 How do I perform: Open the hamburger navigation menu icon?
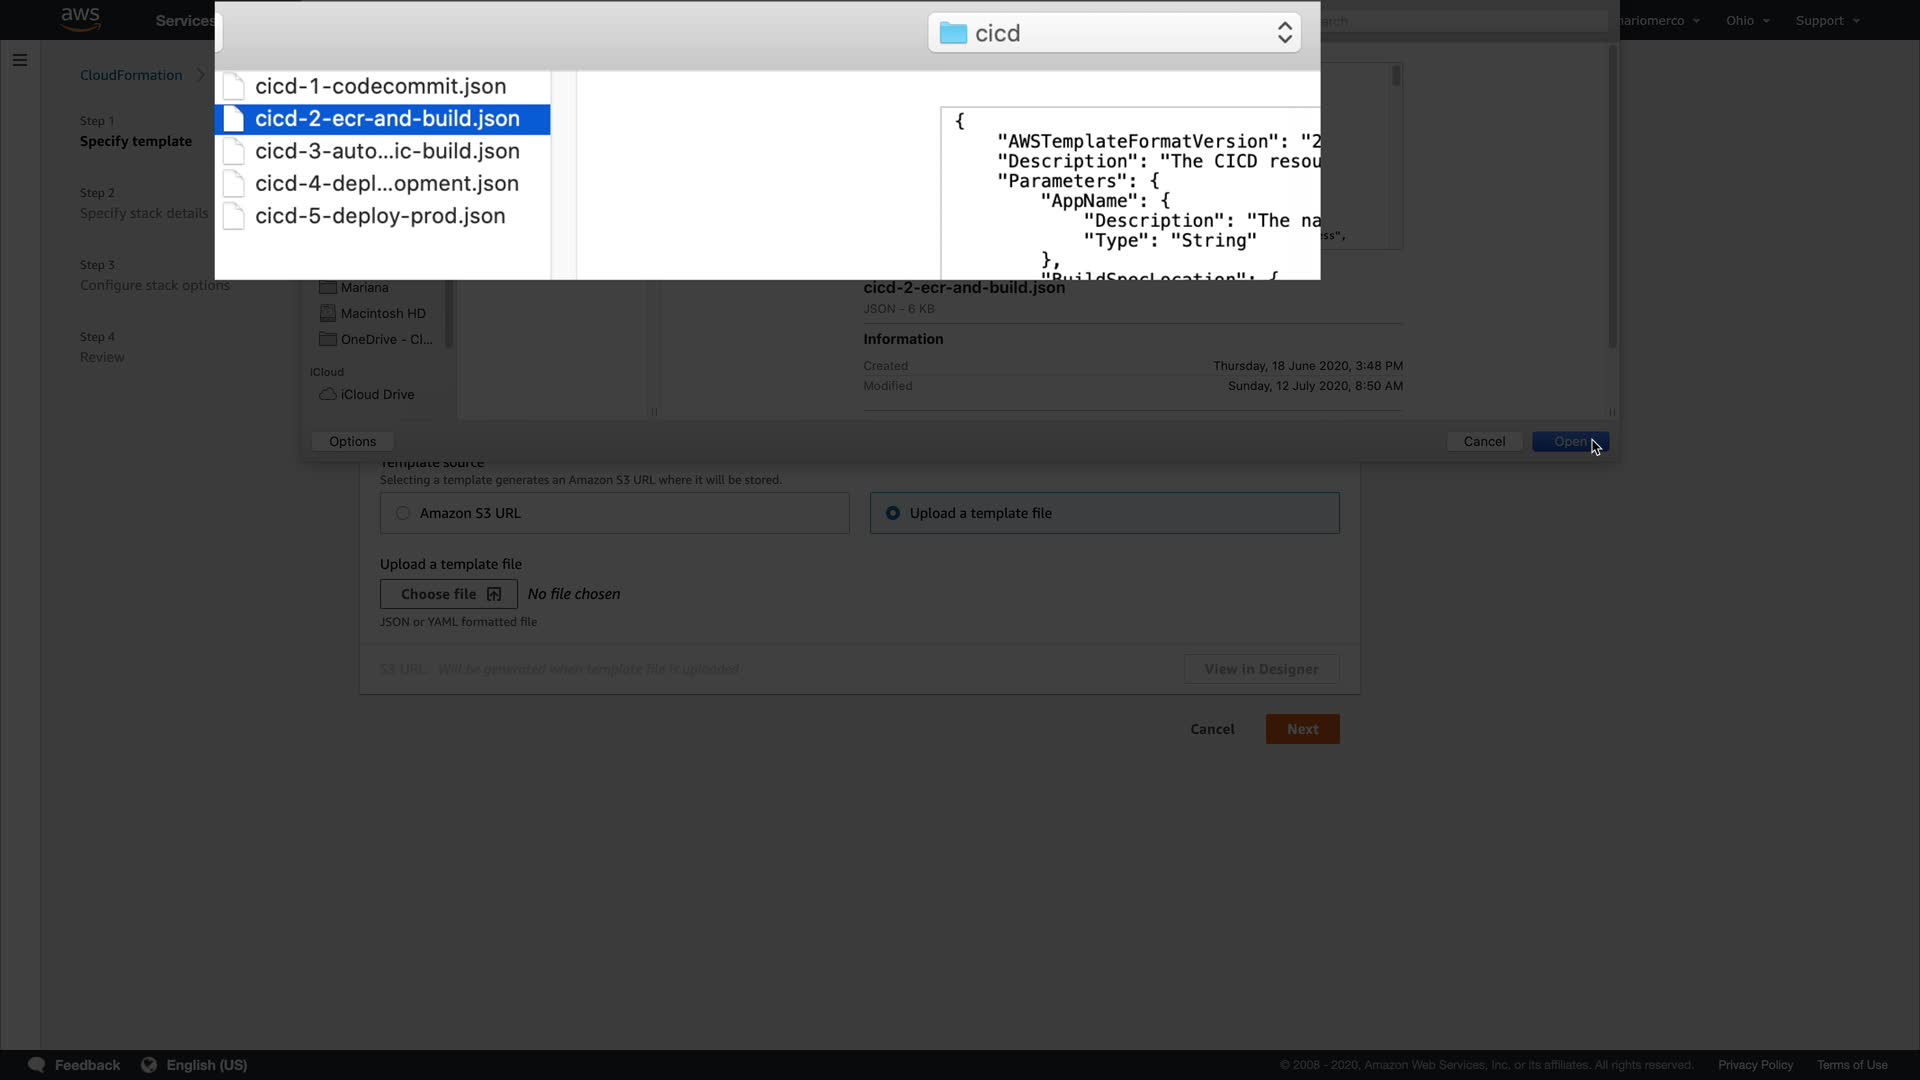click(x=19, y=60)
